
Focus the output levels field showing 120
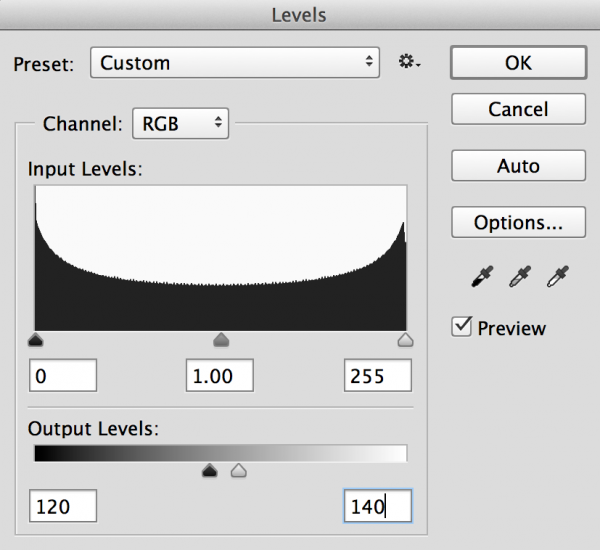tap(64, 506)
